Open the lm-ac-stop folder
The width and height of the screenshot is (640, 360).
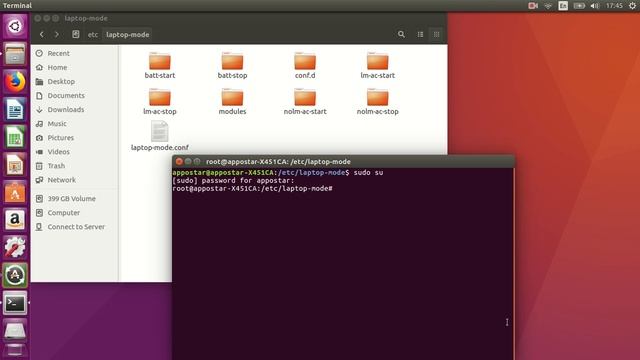(160, 101)
